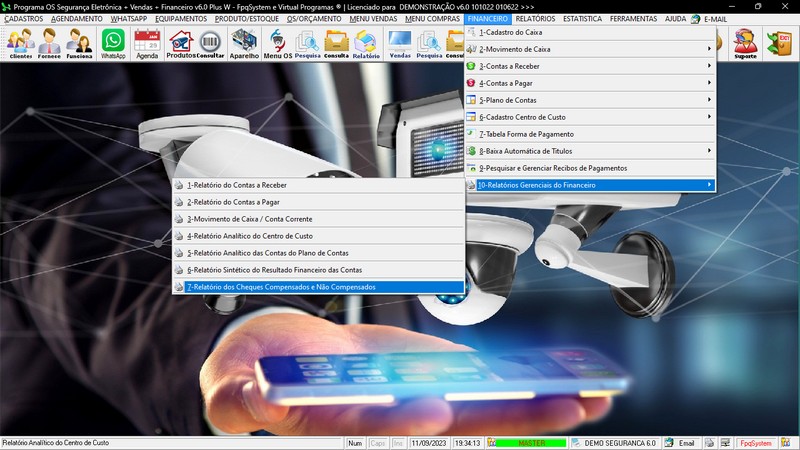The width and height of the screenshot is (800, 450).
Task: Expand Baixa Automática de Títulos submenu
Action: point(590,151)
